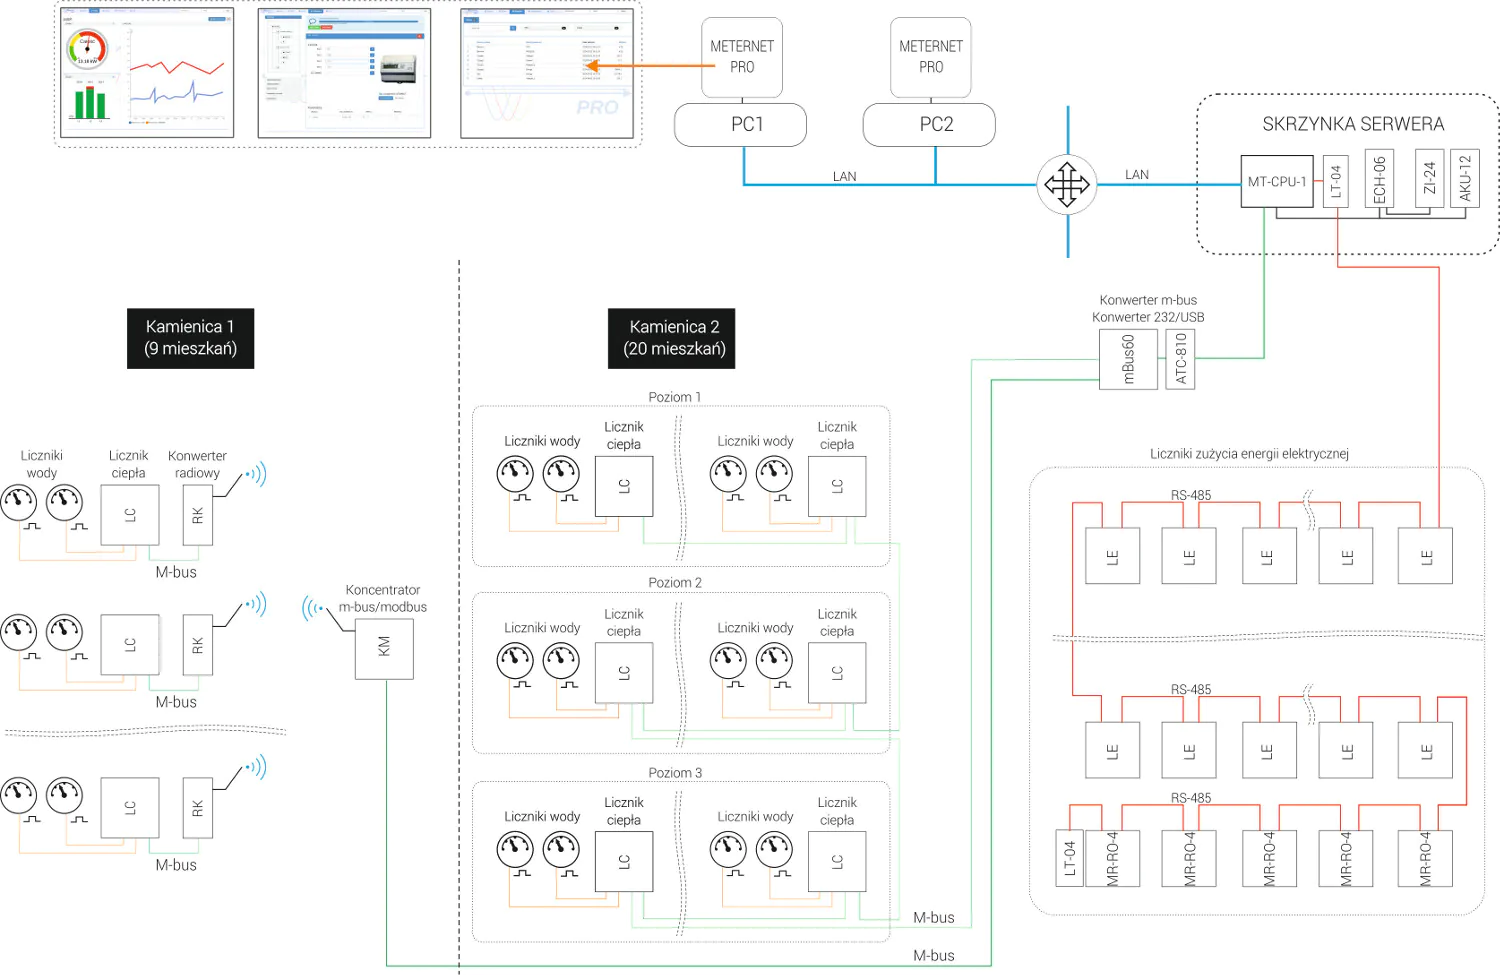Click the Poziom 3 heading

tap(675, 773)
